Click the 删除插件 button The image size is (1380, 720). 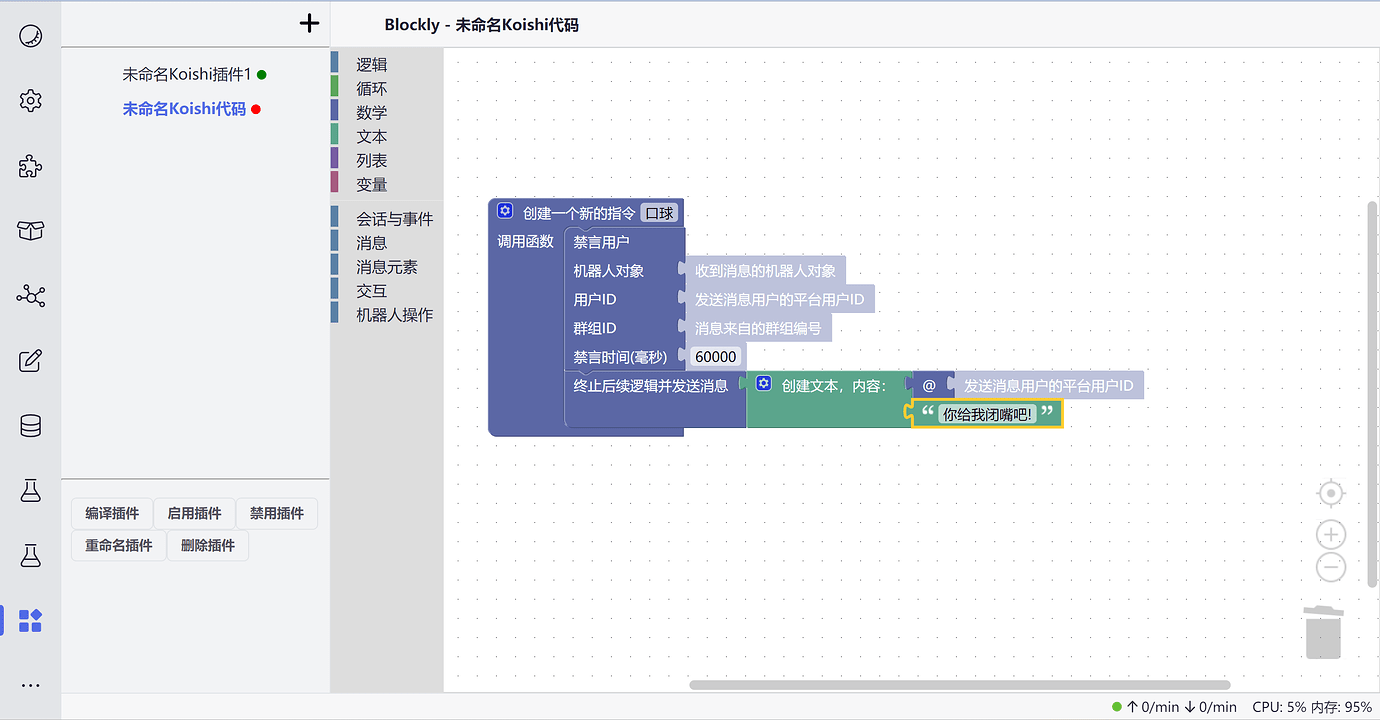208,545
